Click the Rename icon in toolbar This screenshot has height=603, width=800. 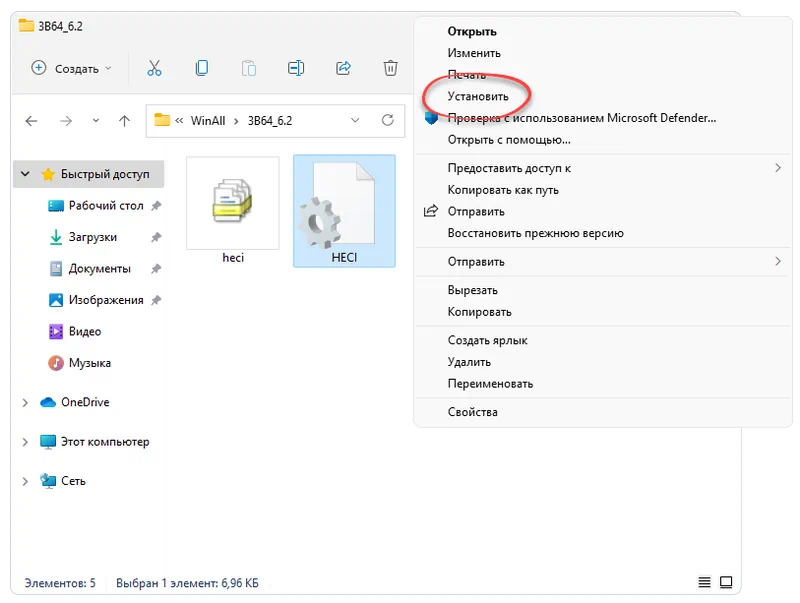point(296,68)
